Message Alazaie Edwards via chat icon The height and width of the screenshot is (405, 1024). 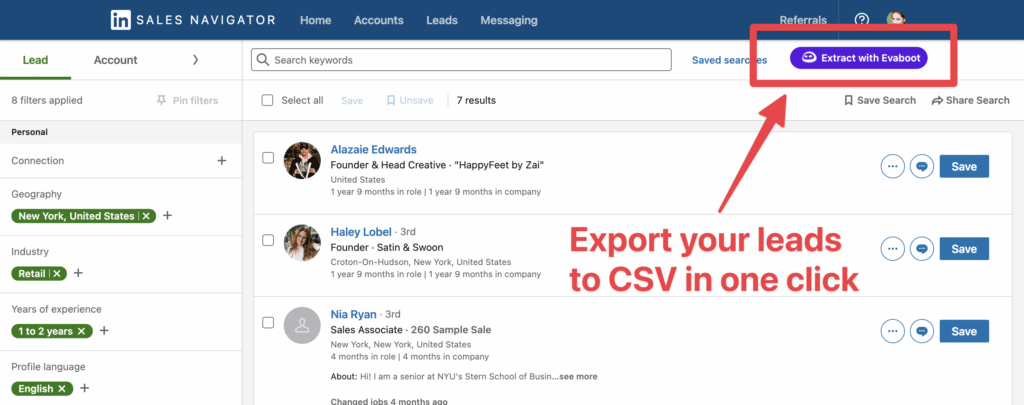[921, 167]
